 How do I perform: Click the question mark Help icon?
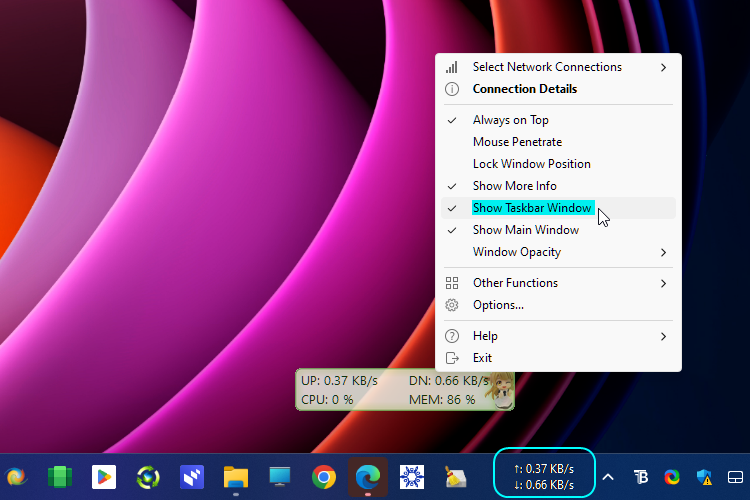click(452, 336)
